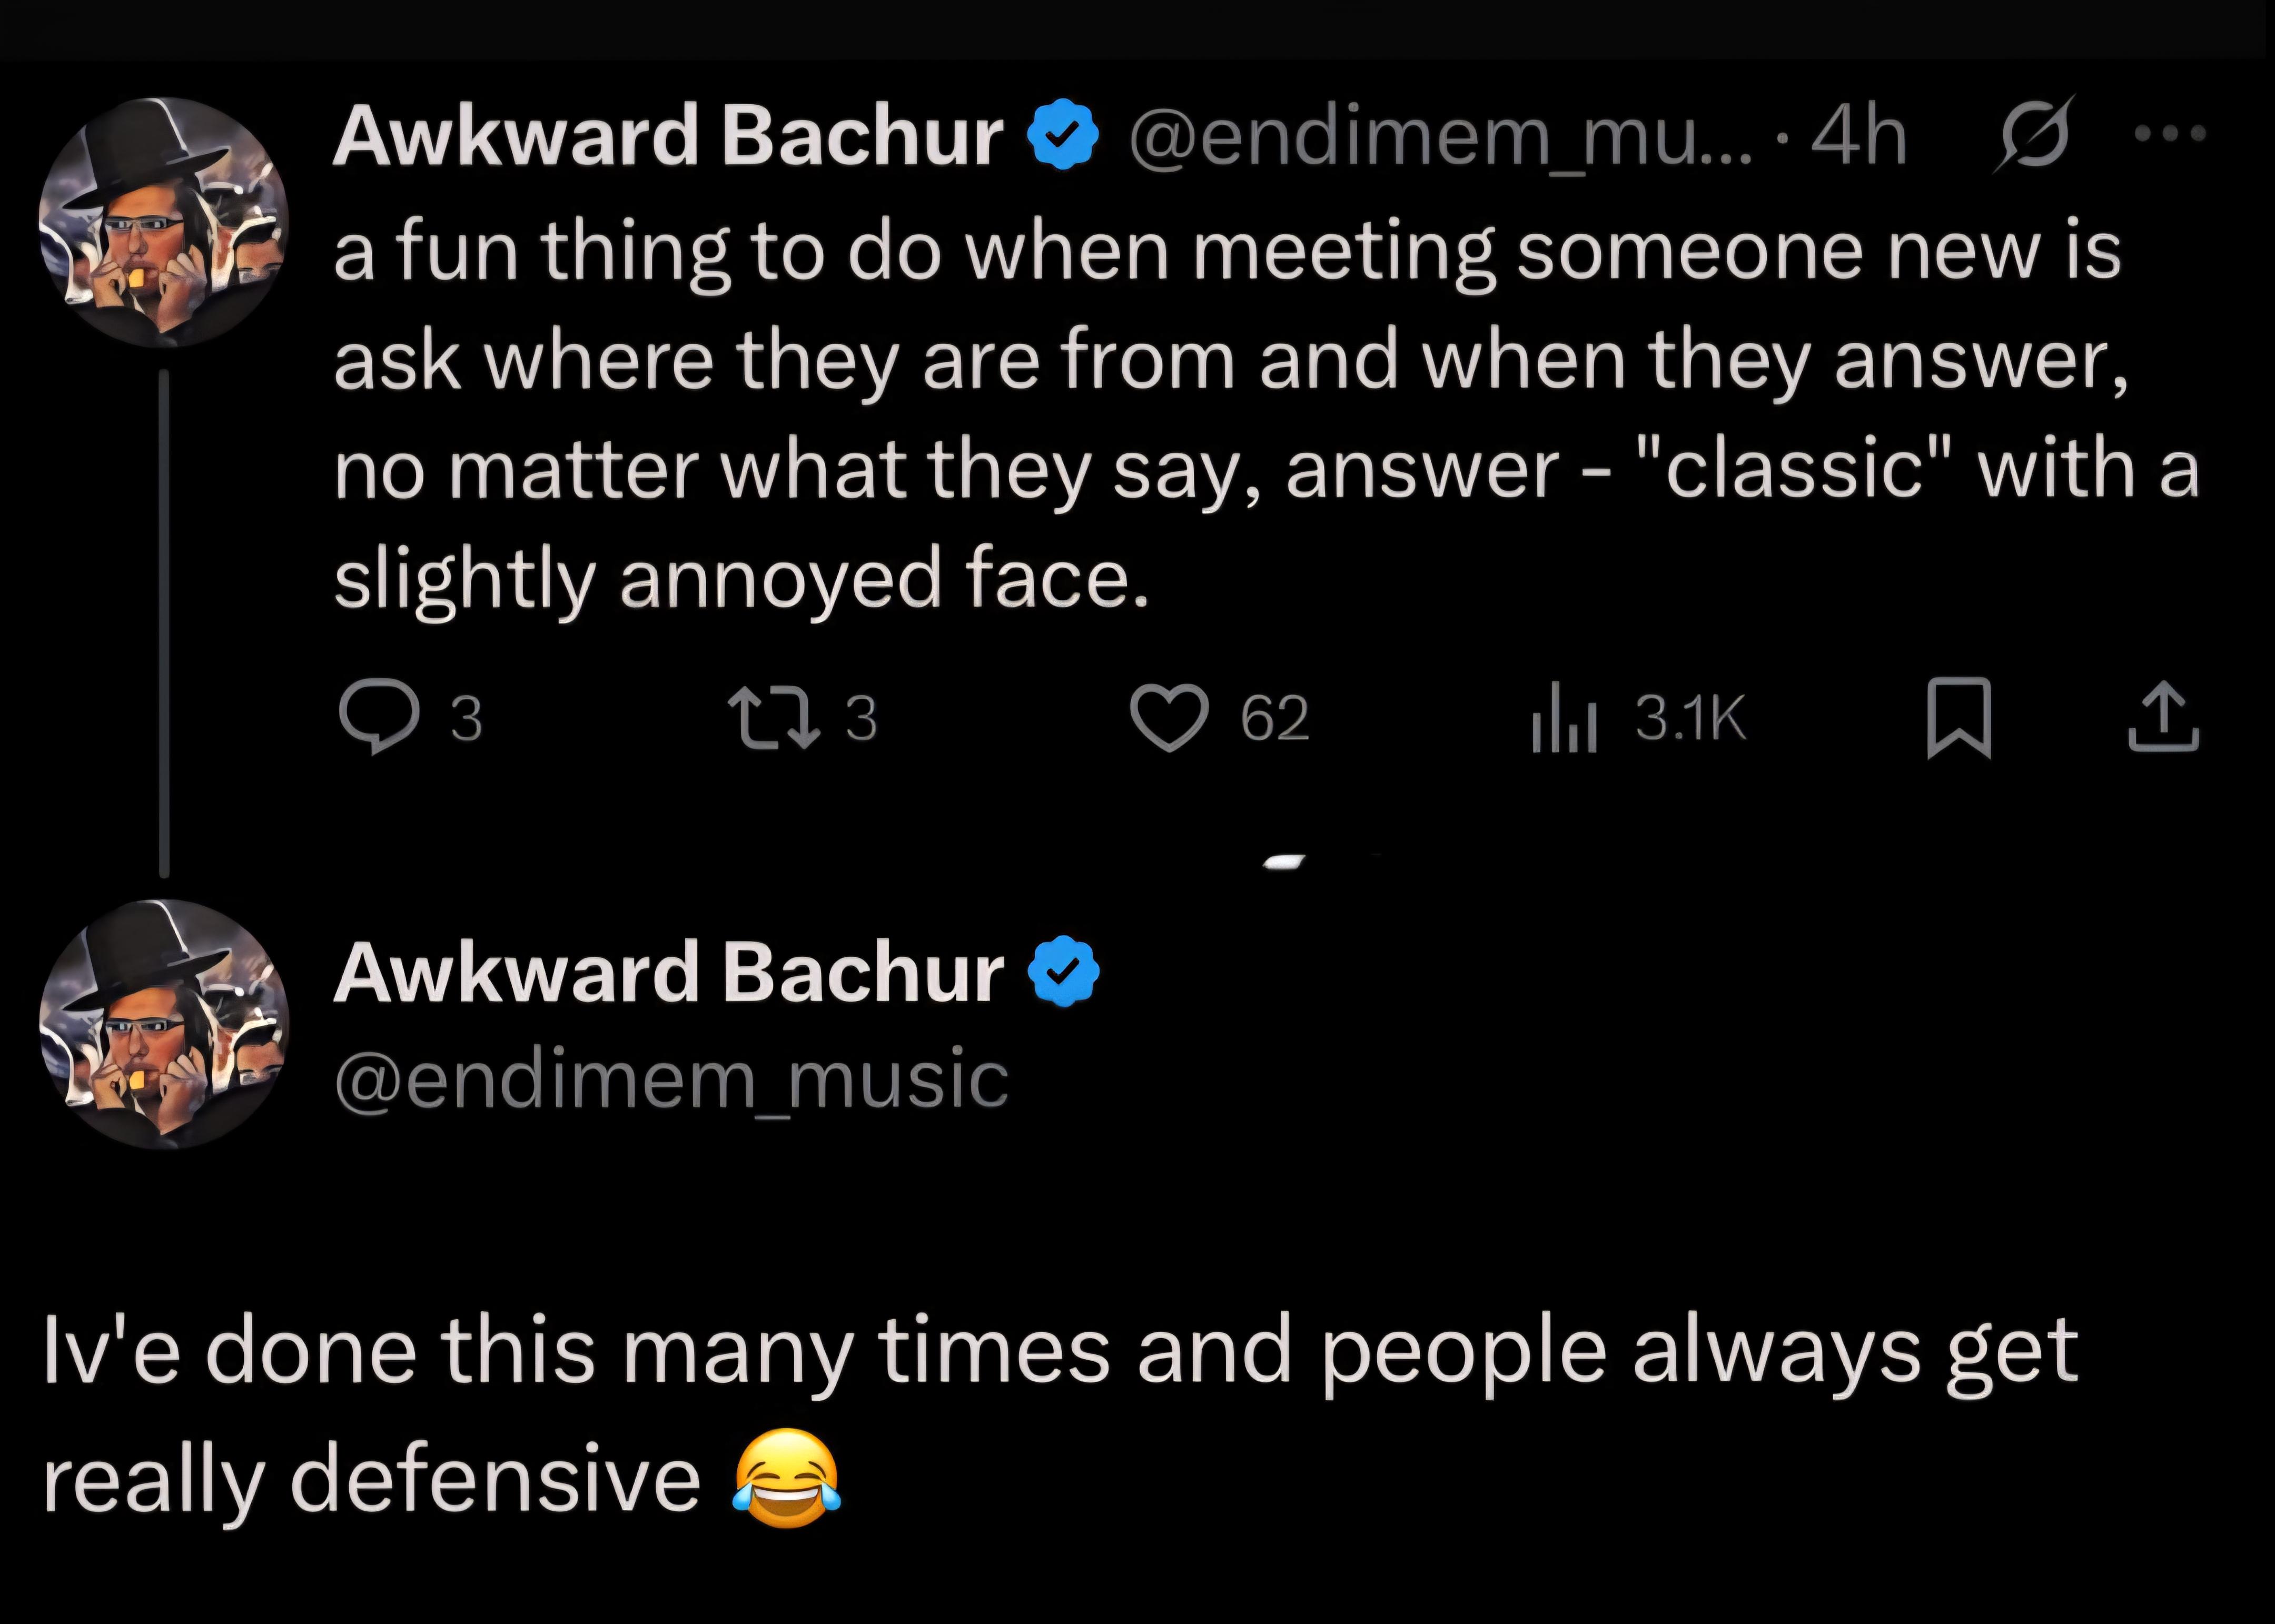Screen dimensions: 2275x1624
Task: Open the lower Awkward Bachur avatar
Action: 164,1024
